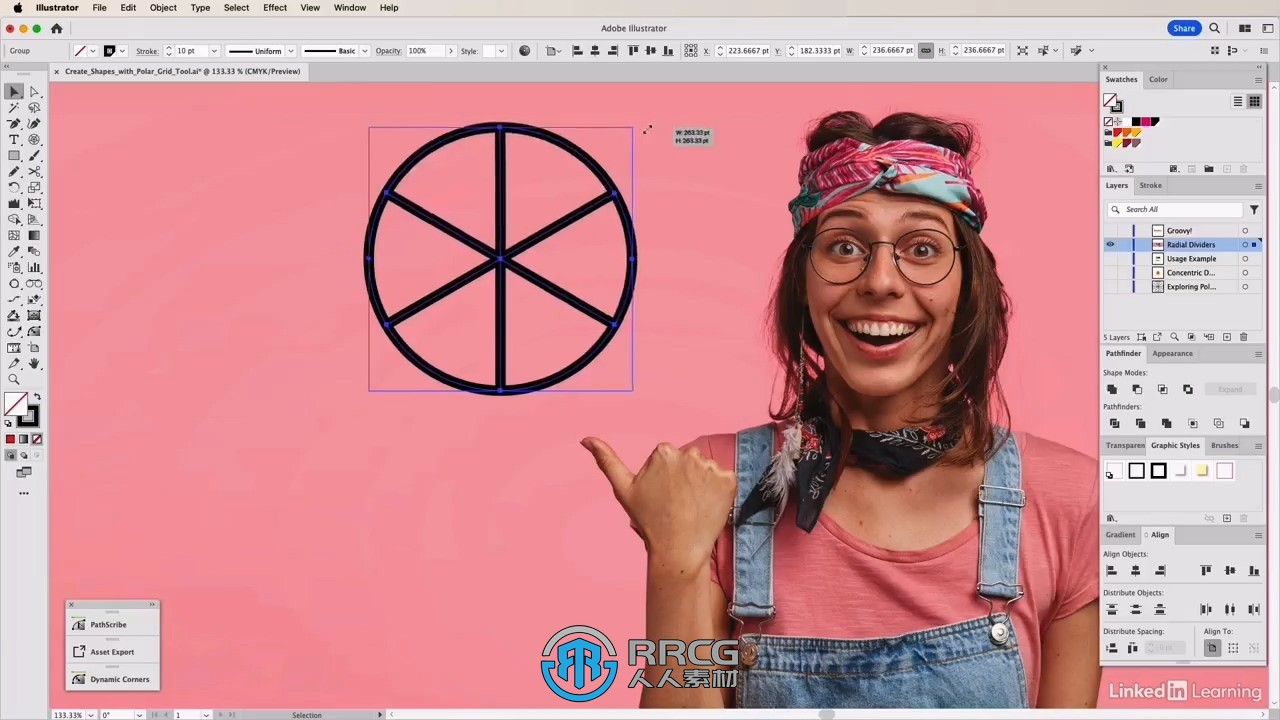
Task: Select the Type tool
Action: tap(14, 140)
